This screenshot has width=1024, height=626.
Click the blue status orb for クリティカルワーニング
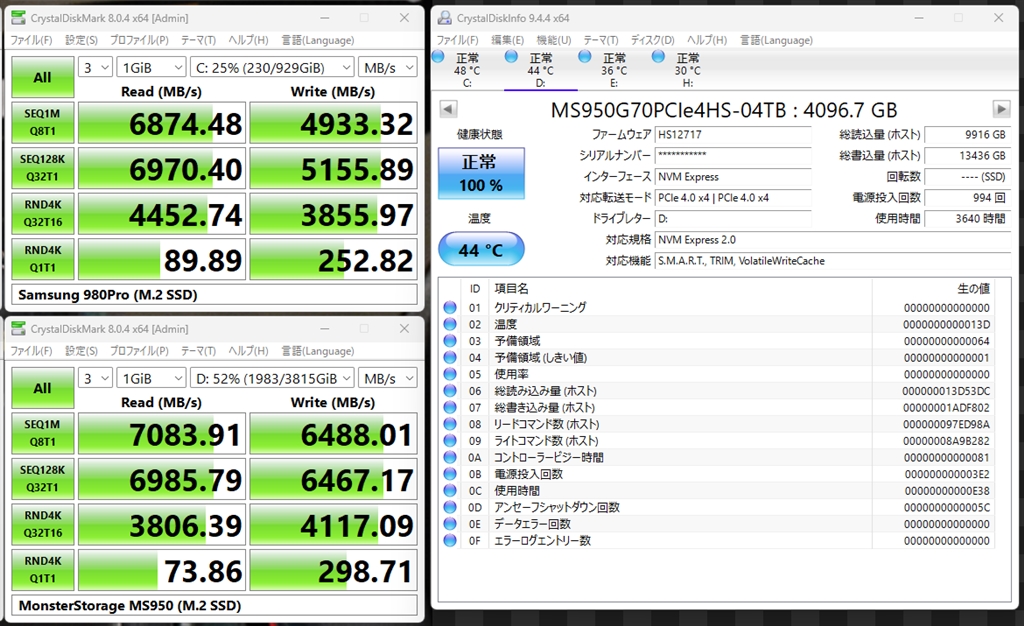(x=450, y=307)
